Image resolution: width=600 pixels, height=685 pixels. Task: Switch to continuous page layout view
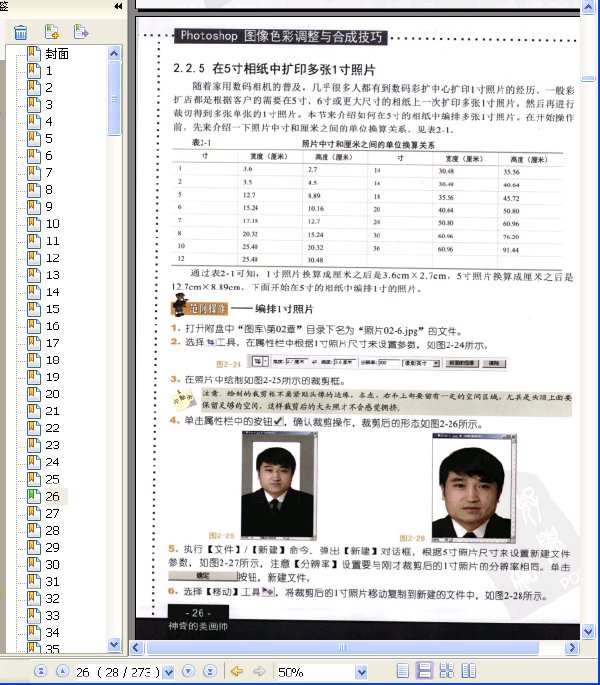(424, 671)
